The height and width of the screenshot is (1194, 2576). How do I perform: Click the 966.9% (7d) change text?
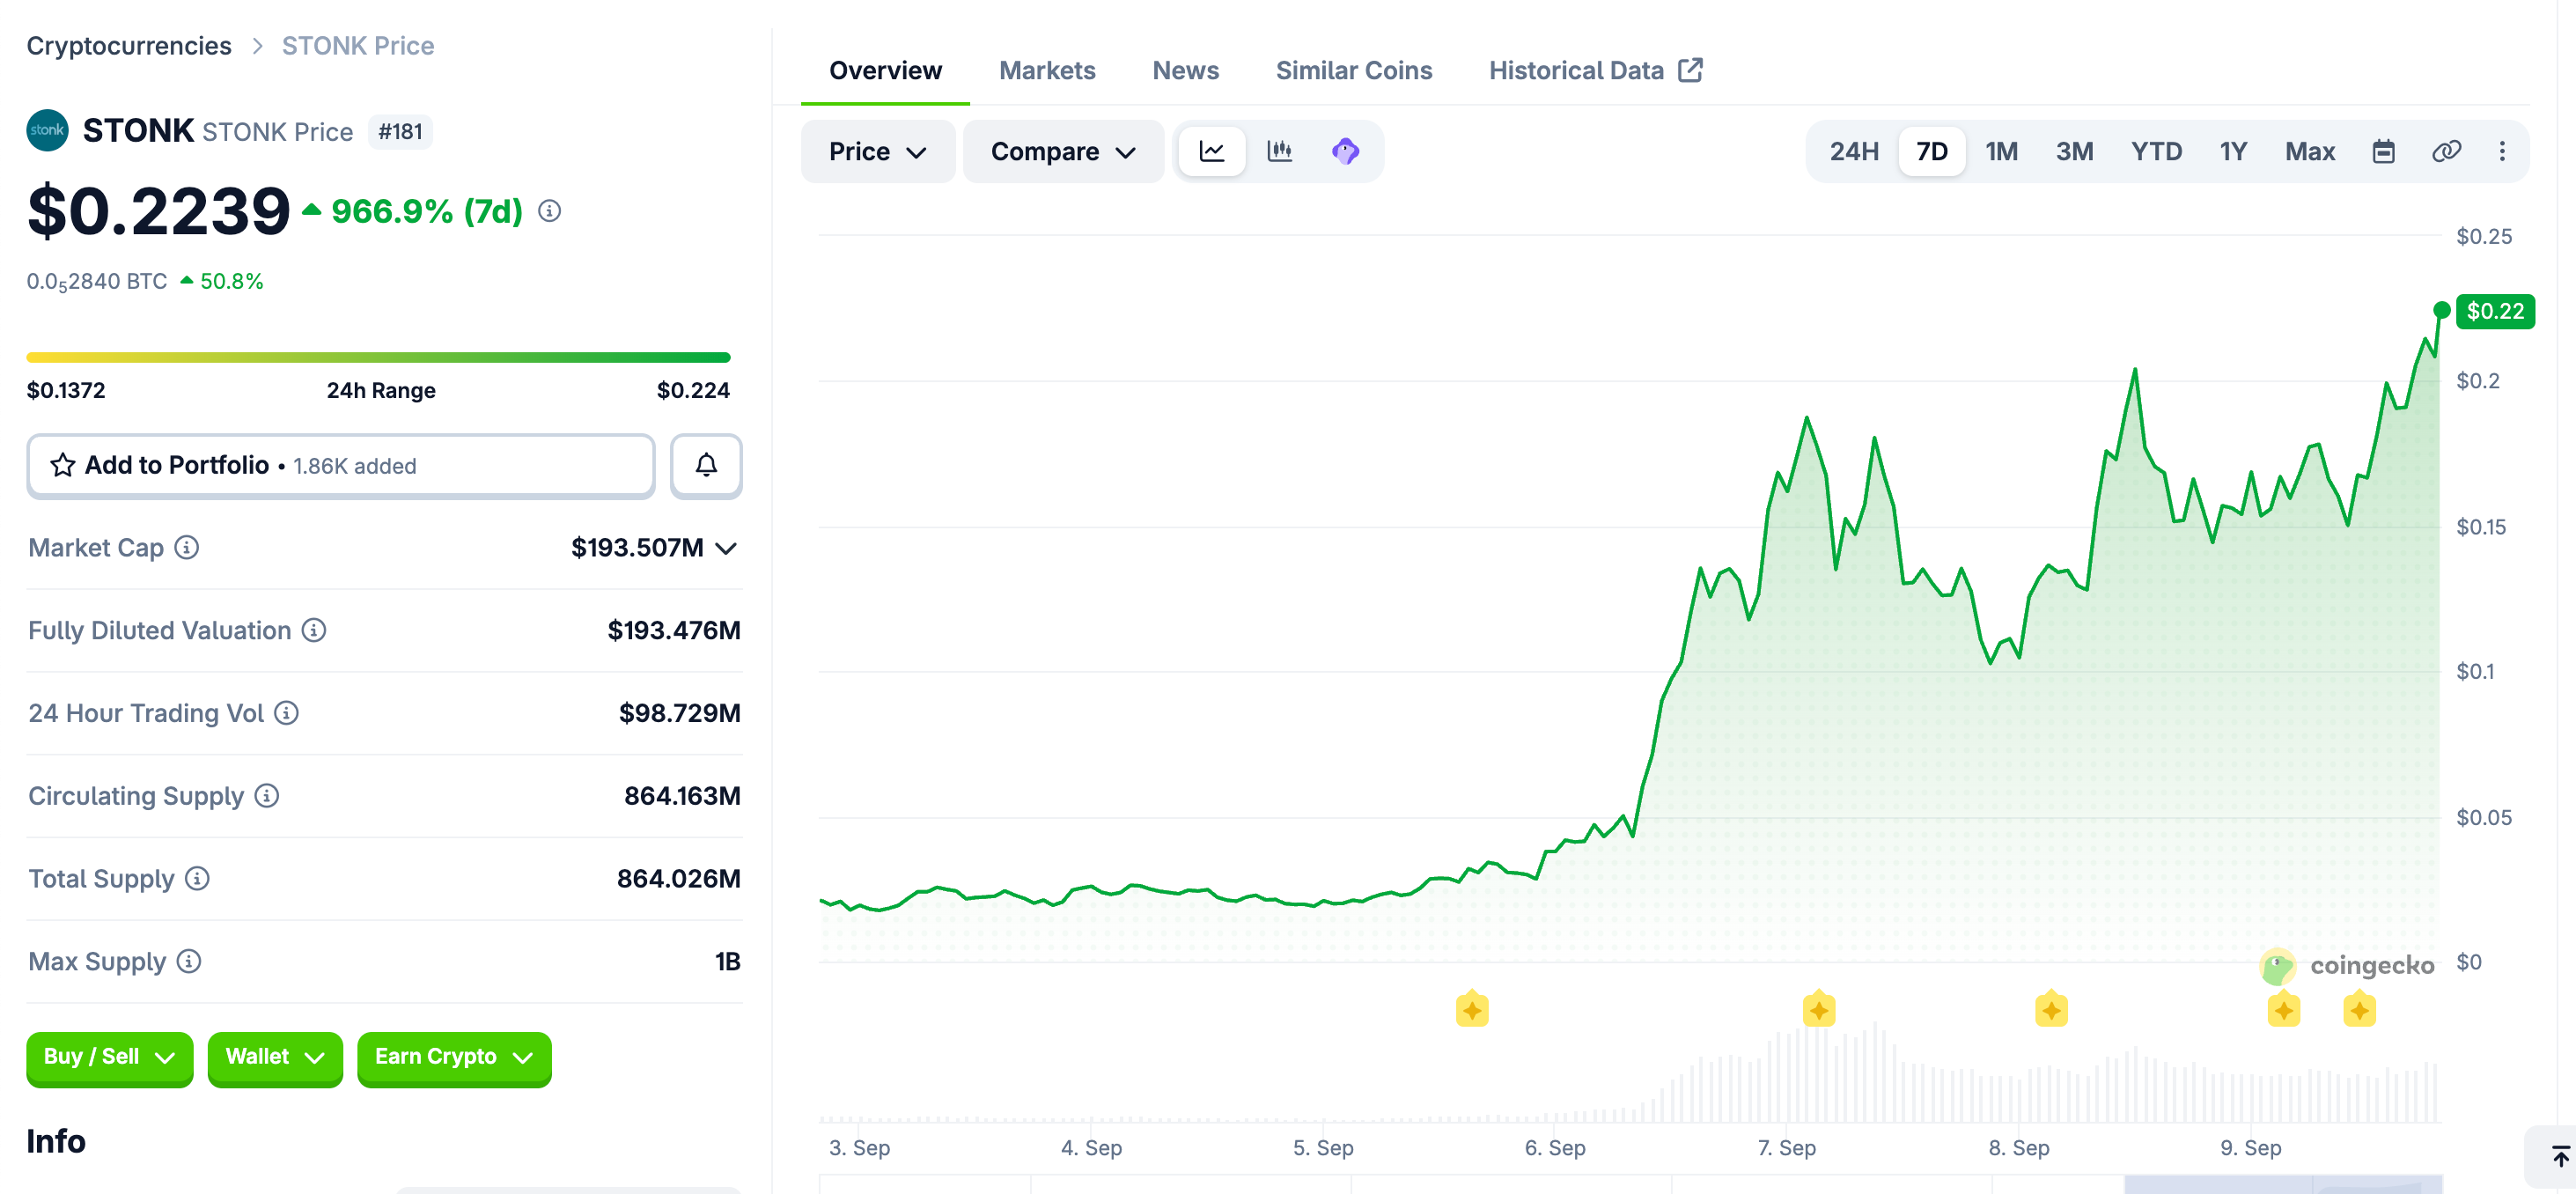click(426, 211)
